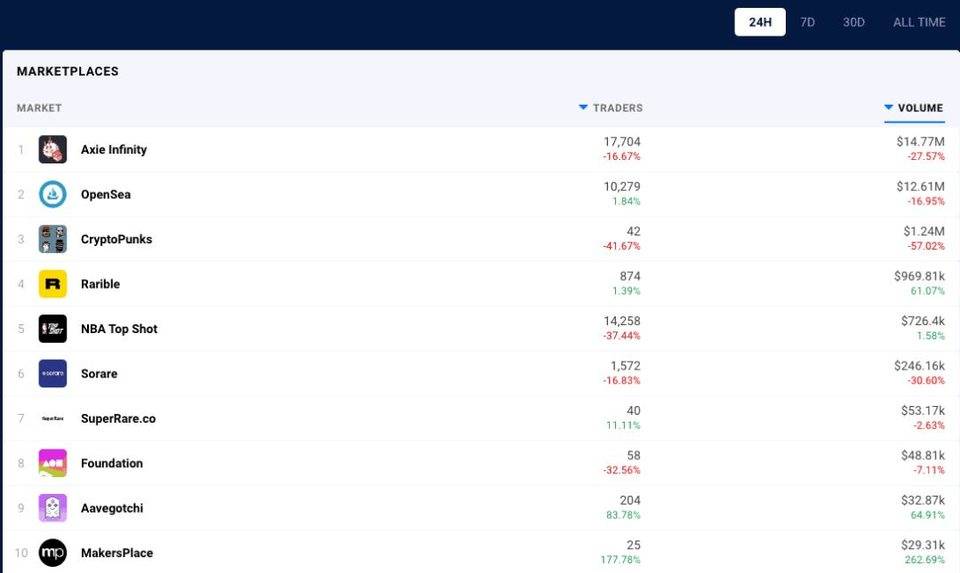Click the -41.67% traders change value
Viewport: 960px width, 573px height.
(x=621, y=246)
